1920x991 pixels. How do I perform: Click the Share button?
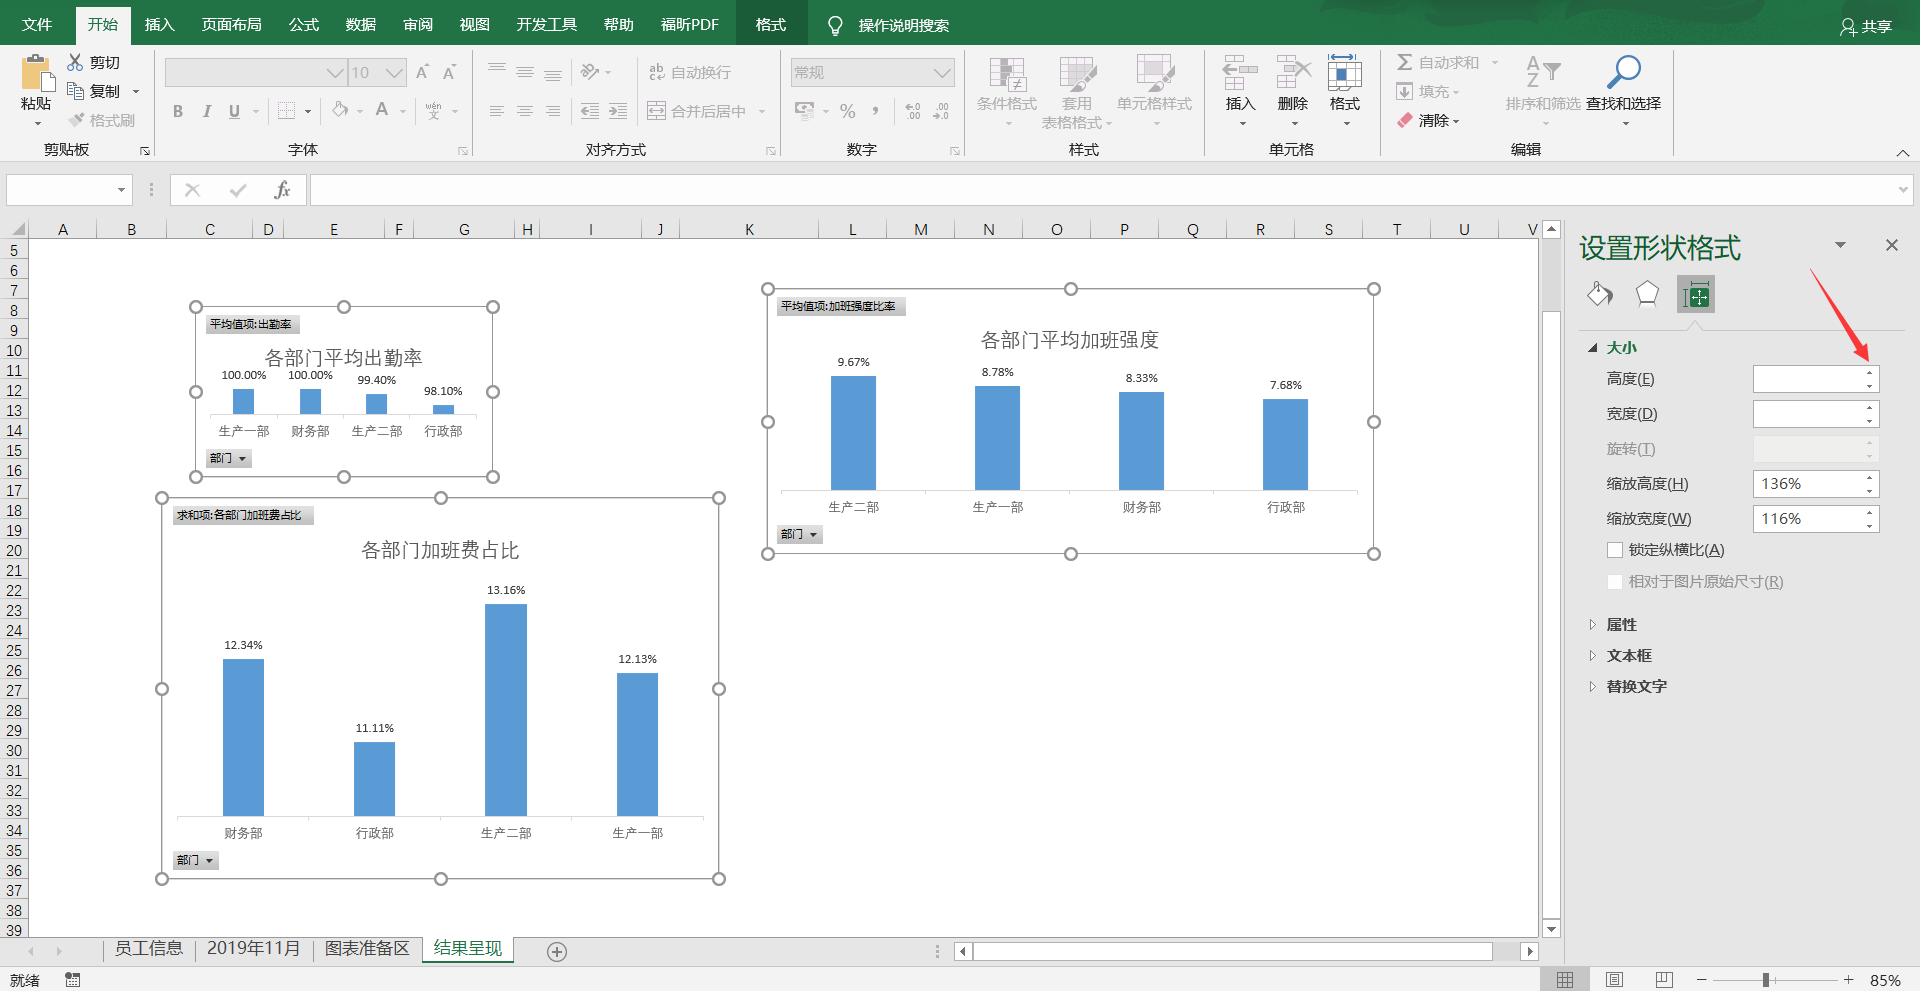tap(1866, 26)
